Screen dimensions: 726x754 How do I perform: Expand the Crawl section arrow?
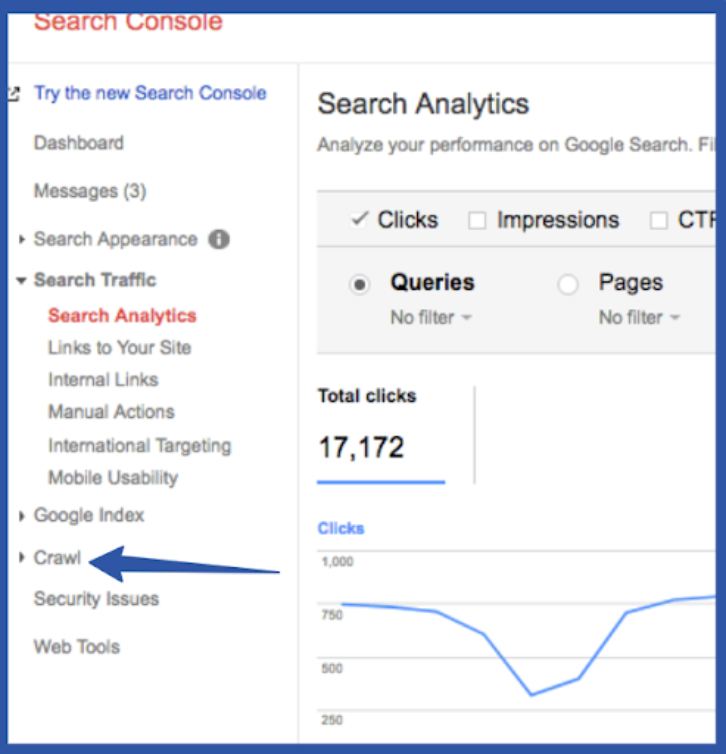point(21,557)
